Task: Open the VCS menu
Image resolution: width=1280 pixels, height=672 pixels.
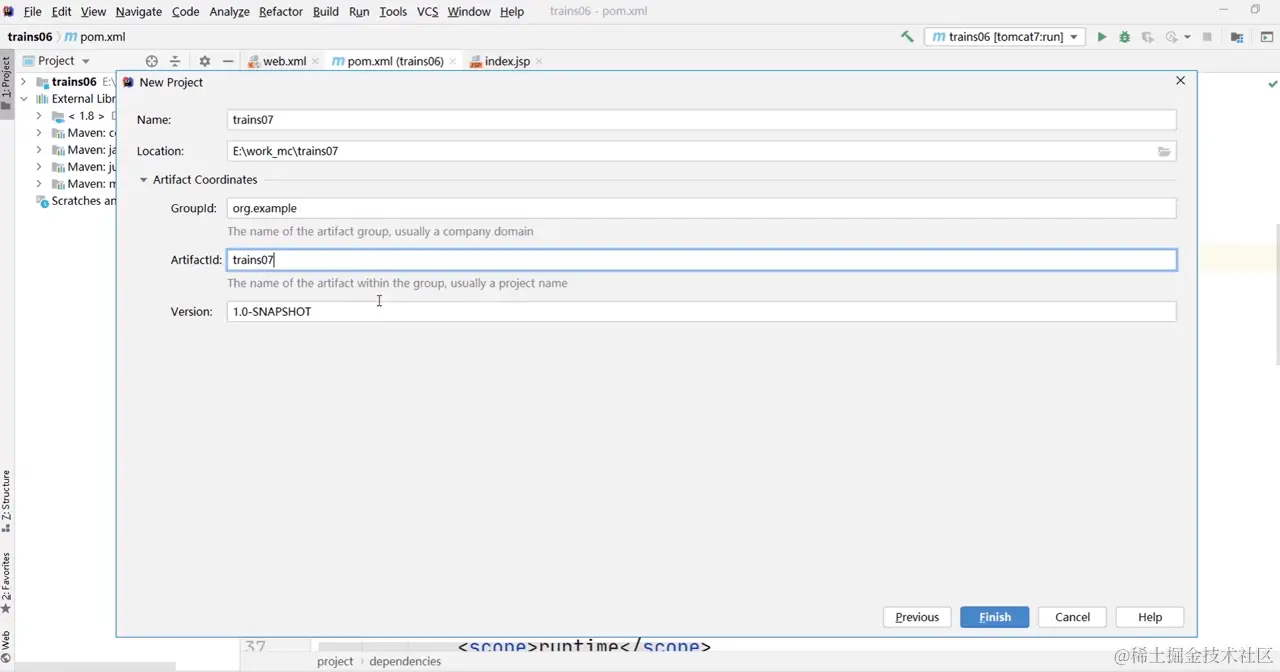Action: 427,11
